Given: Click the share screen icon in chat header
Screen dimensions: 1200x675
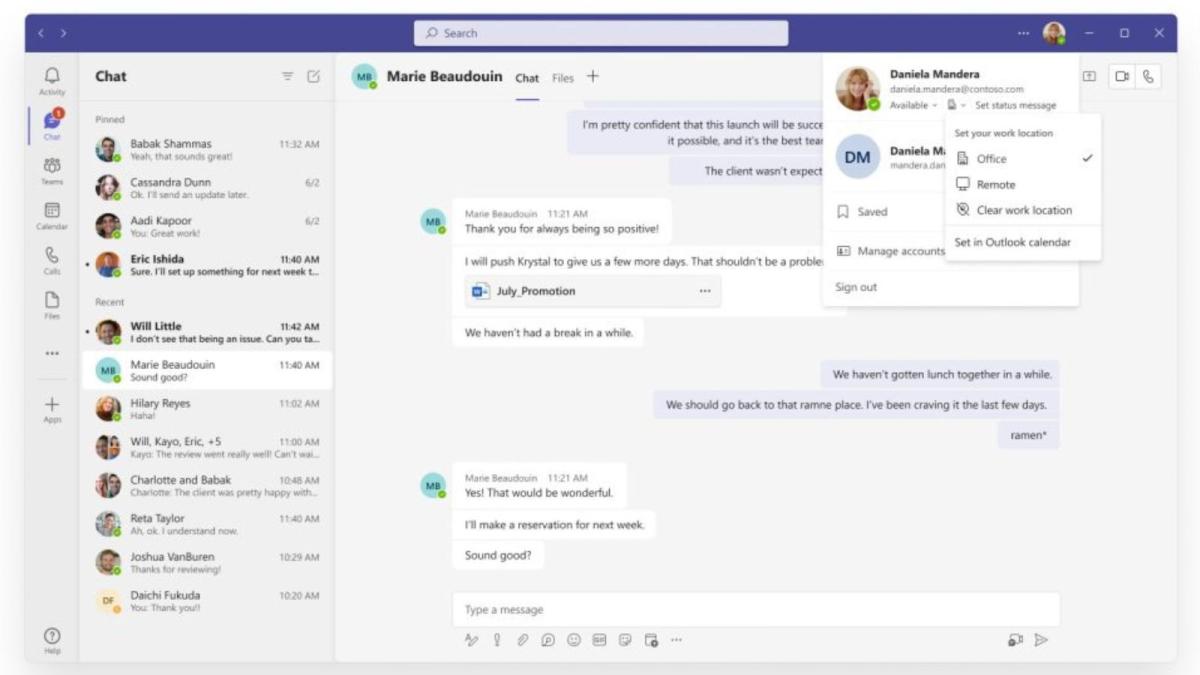Looking at the screenshot, I should click(x=1090, y=76).
